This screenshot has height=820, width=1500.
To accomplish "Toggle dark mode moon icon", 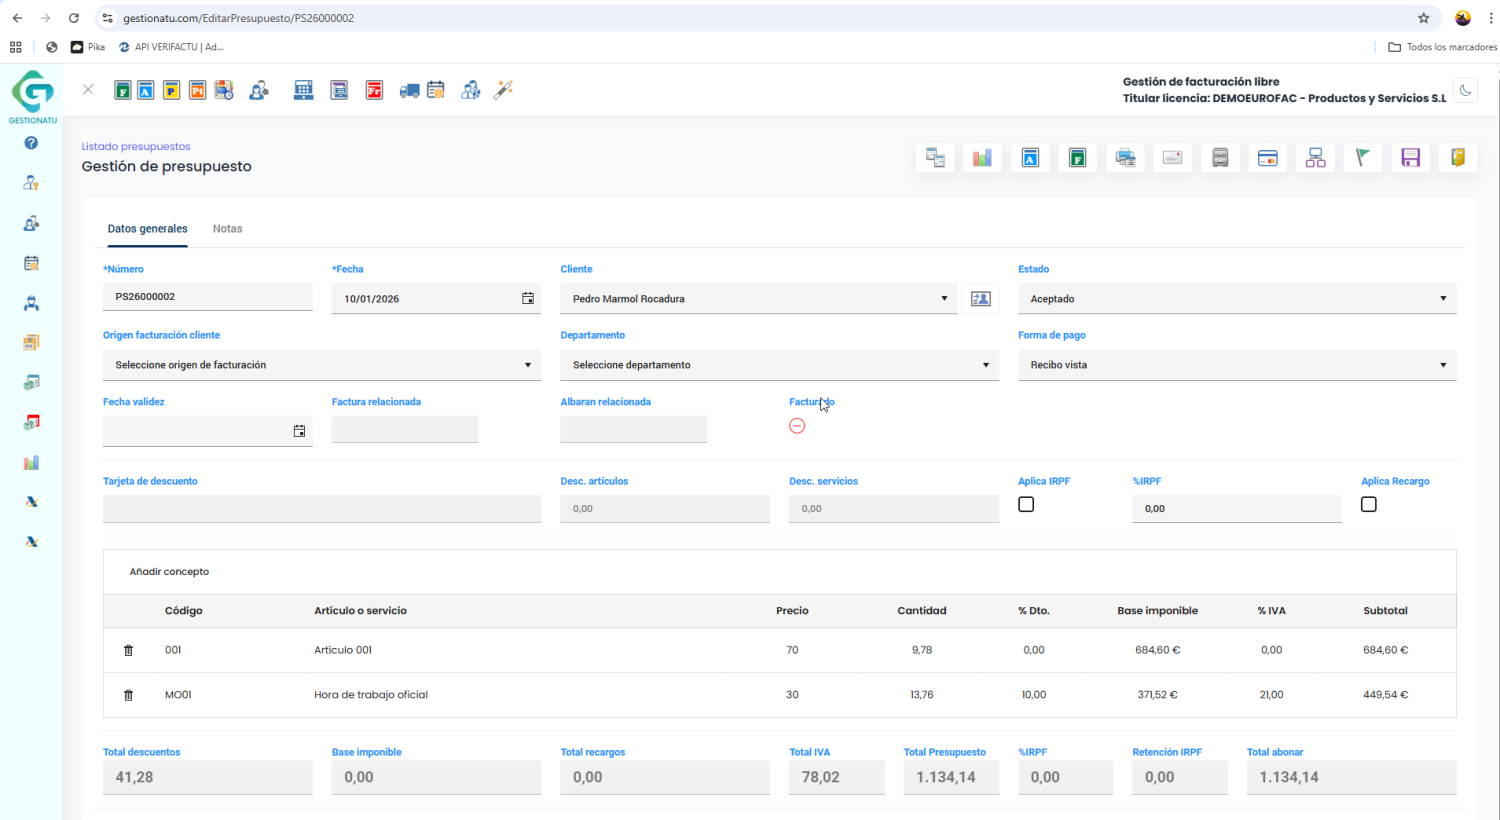I will point(1465,90).
